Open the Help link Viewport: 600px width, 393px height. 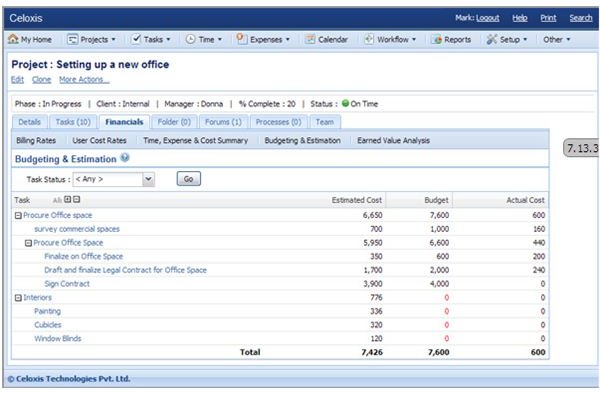pyautogui.click(x=520, y=18)
